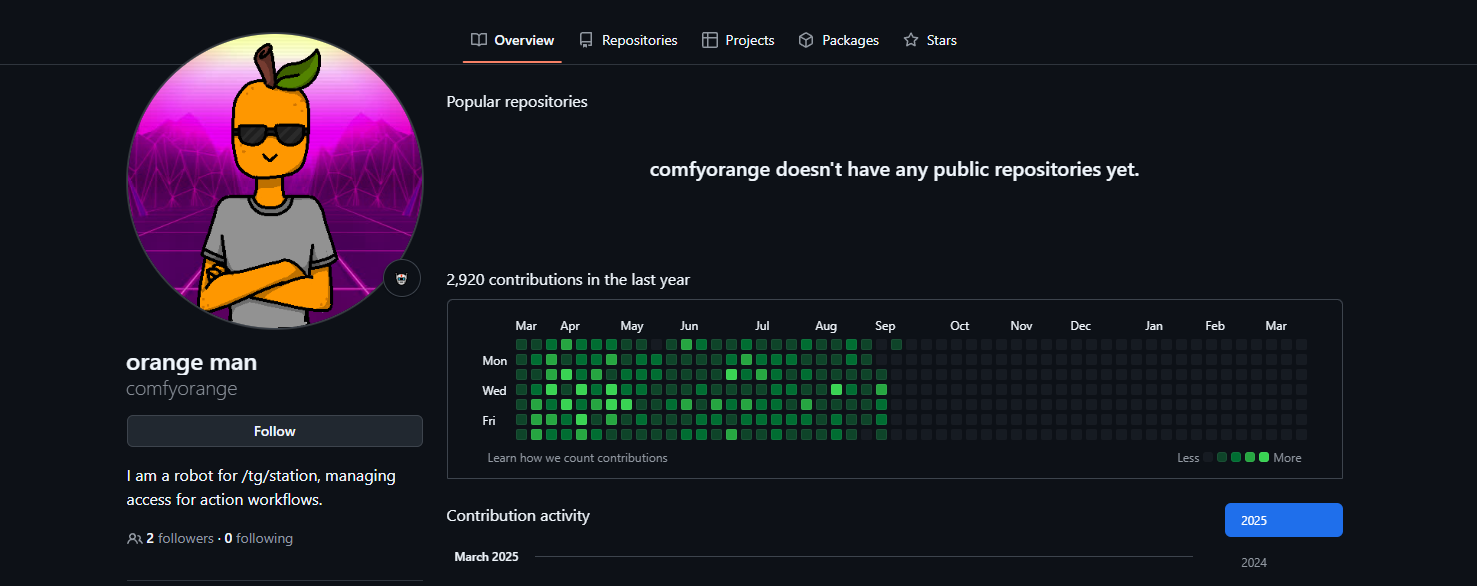Click the book icon beside Overview
The width and height of the screenshot is (1477, 586).
click(x=479, y=40)
